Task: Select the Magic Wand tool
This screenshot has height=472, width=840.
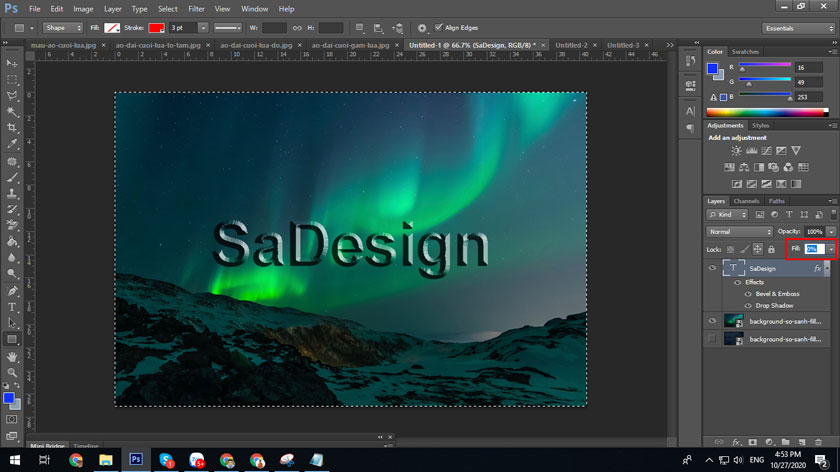Action: 12,112
